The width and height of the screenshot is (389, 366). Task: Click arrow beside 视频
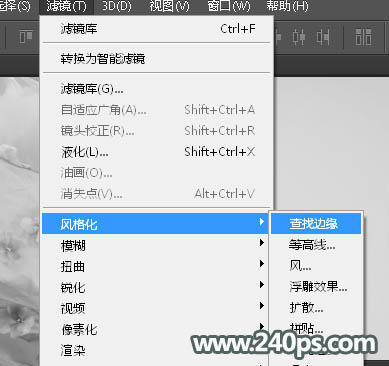262,306
